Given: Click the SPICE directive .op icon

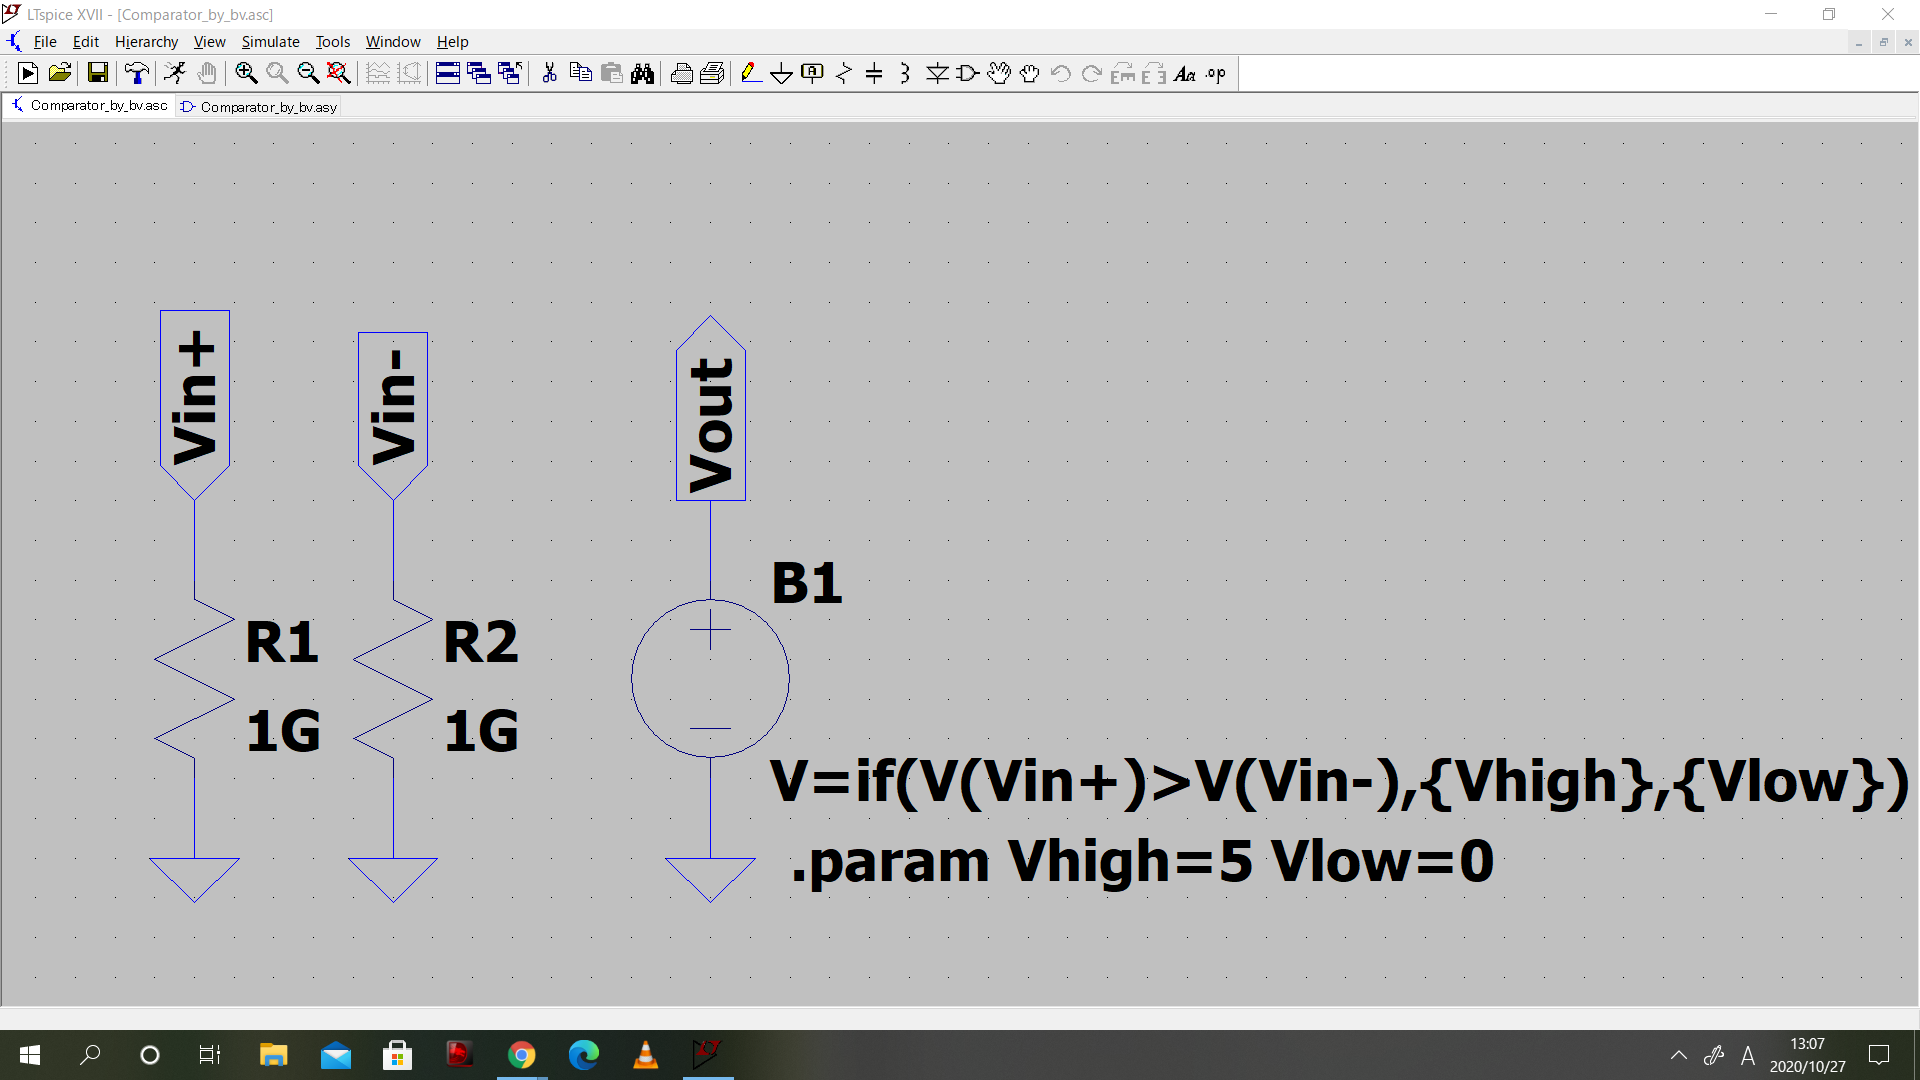Looking at the screenshot, I should click(1216, 73).
